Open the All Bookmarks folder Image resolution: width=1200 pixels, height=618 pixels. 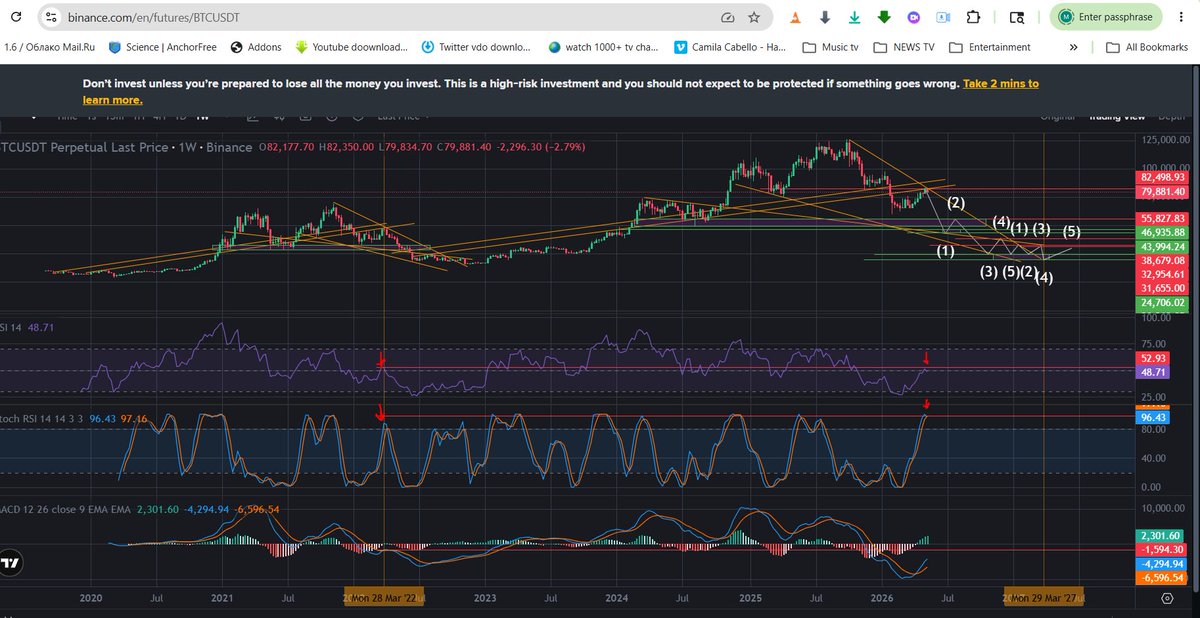pyautogui.click(x=1148, y=47)
